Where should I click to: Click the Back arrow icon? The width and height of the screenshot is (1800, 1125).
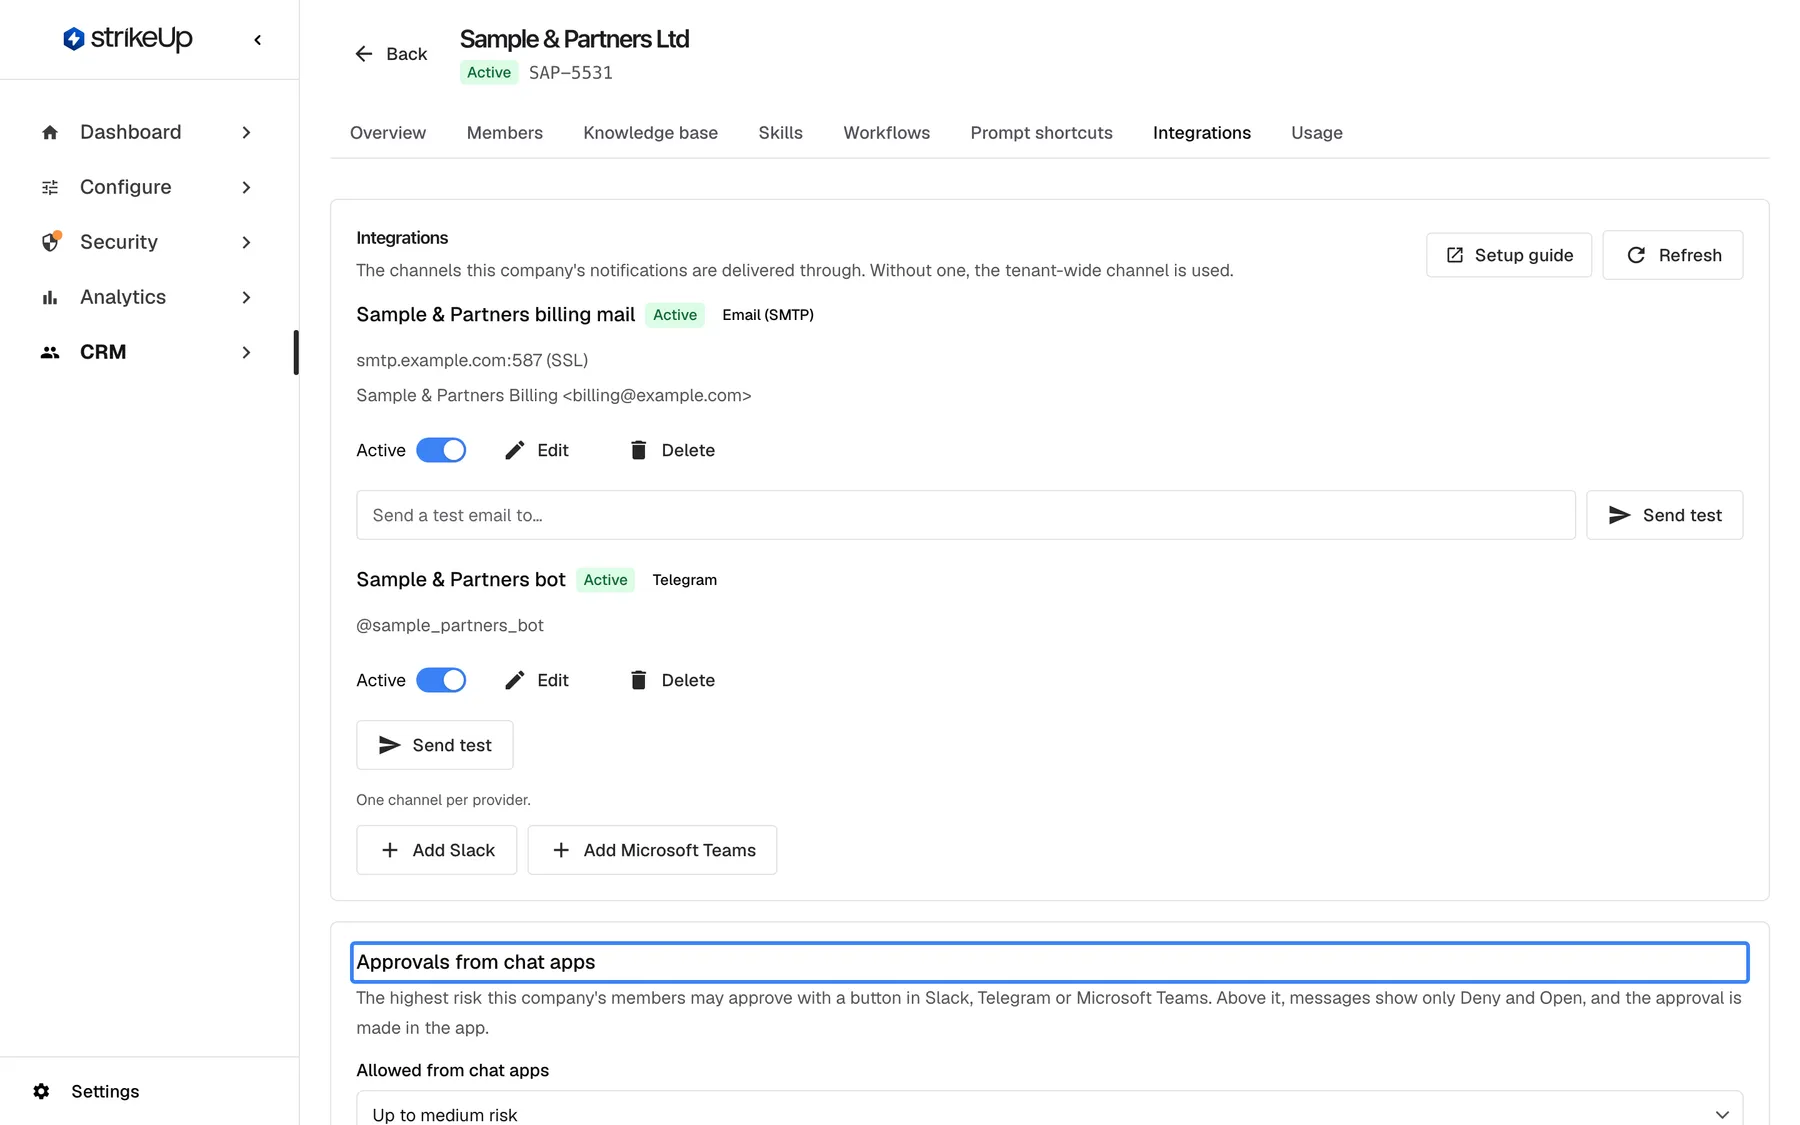pos(364,54)
